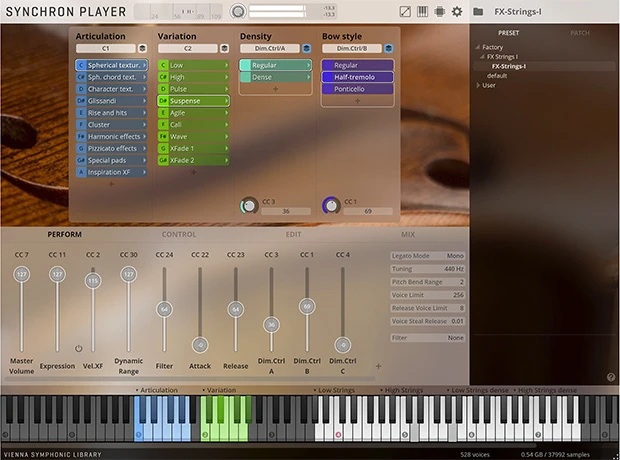Switch to the PATCH tab
Image resolution: width=620 pixels, height=460 pixels.
(580, 33)
